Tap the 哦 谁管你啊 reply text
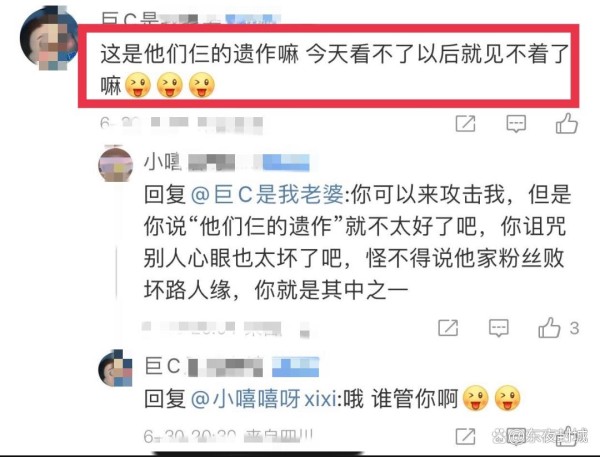 398,399
